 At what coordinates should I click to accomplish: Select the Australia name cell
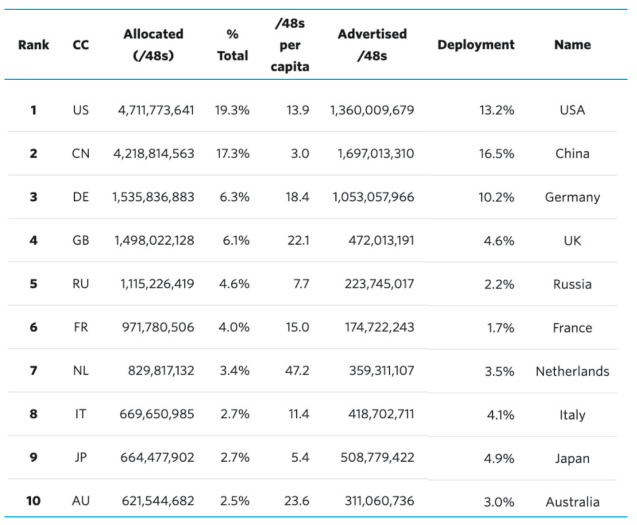(x=572, y=502)
